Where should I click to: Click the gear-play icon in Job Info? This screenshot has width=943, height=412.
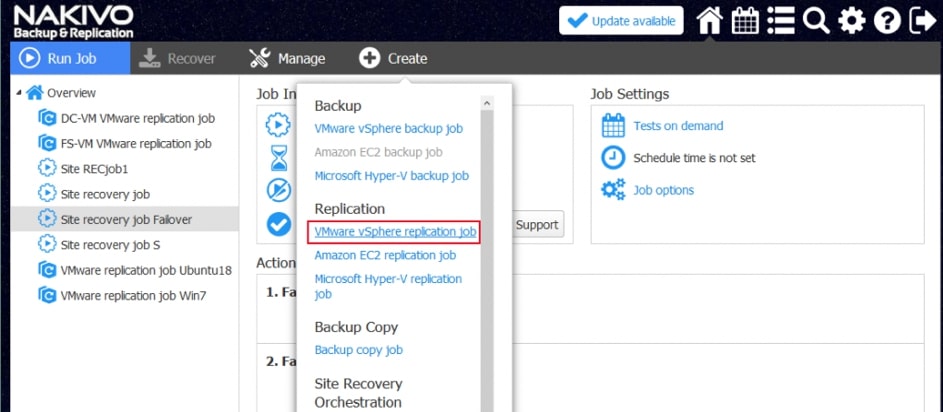(278, 125)
